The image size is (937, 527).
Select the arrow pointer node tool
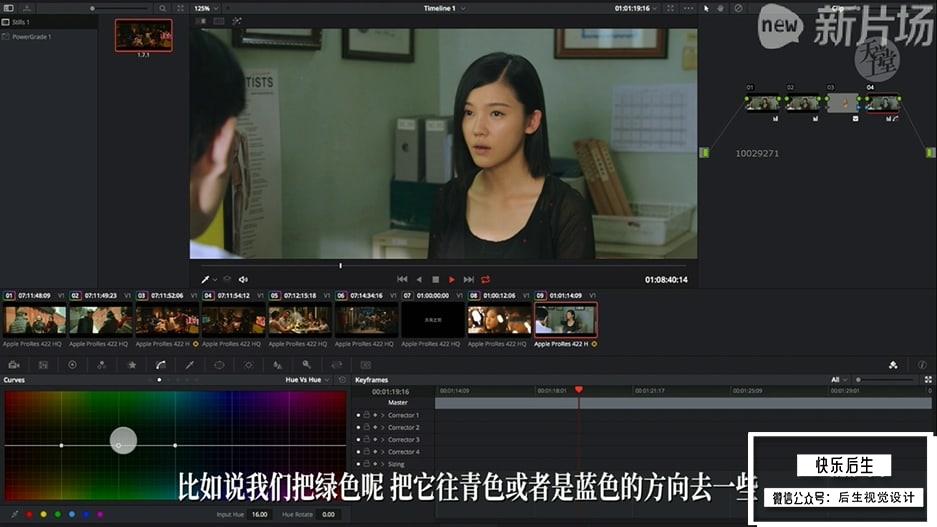coord(706,8)
